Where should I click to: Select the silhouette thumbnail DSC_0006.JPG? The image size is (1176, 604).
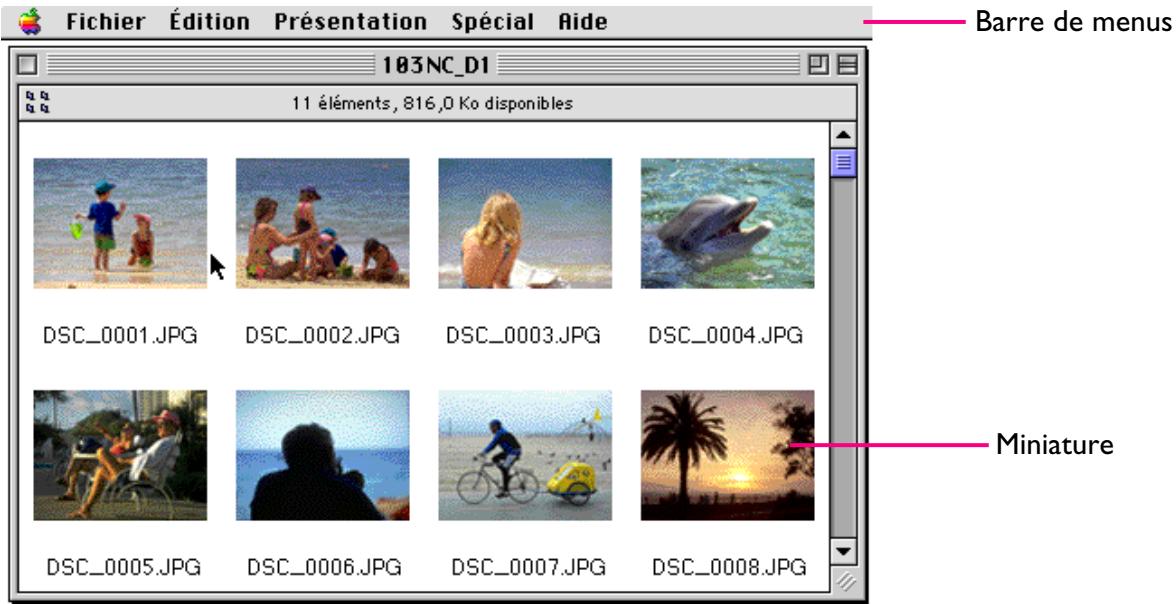[x=322, y=455]
